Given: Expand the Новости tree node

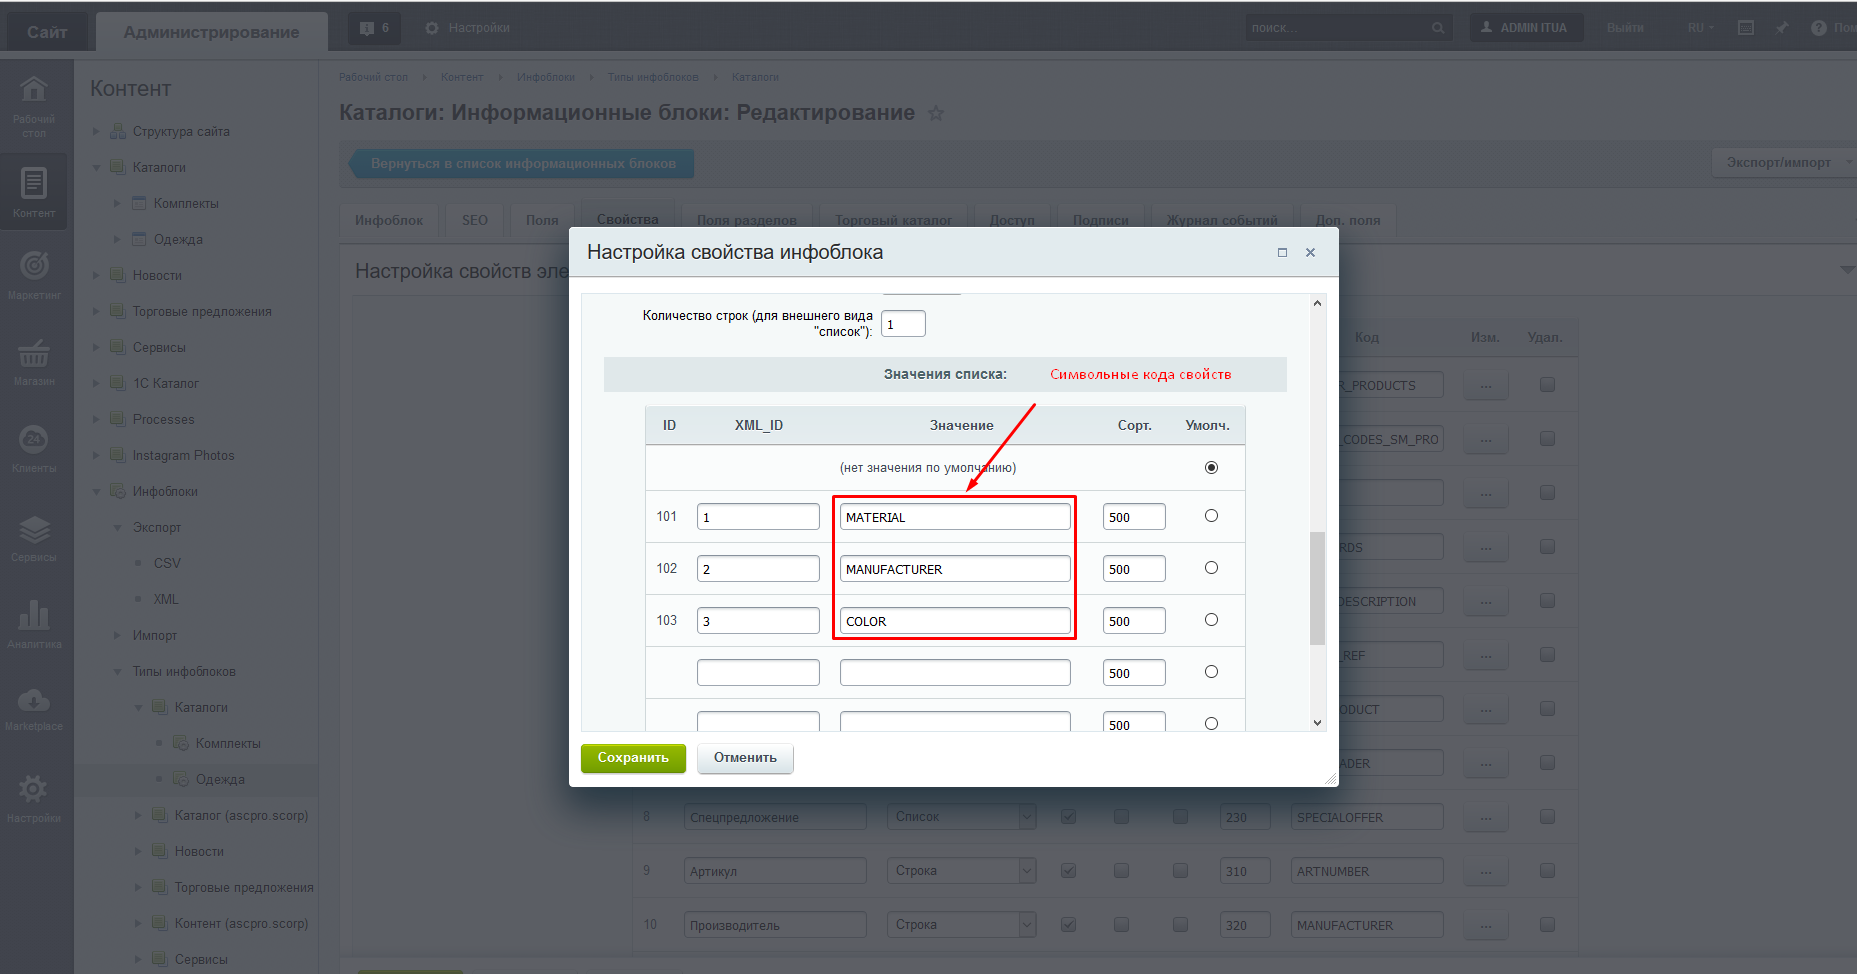Looking at the screenshot, I should (x=97, y=276).
